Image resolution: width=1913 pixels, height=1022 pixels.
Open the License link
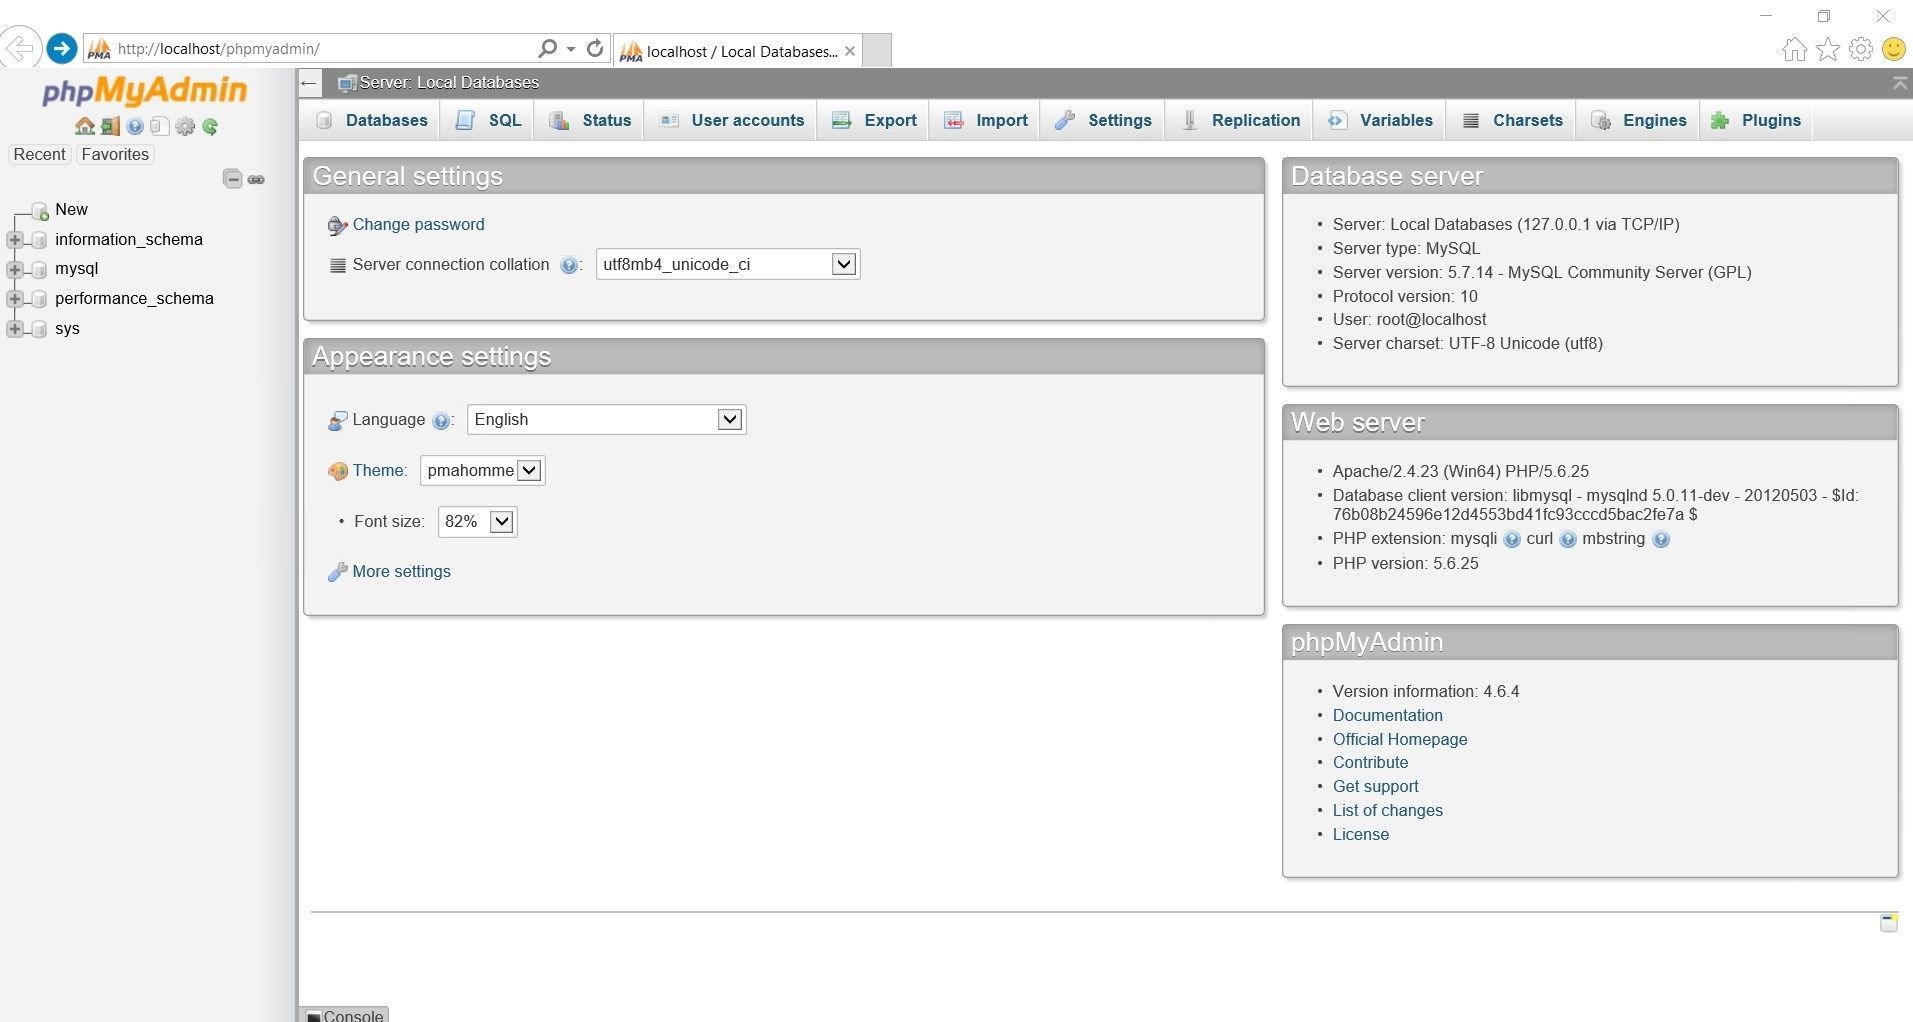(x=1360, y=835)
